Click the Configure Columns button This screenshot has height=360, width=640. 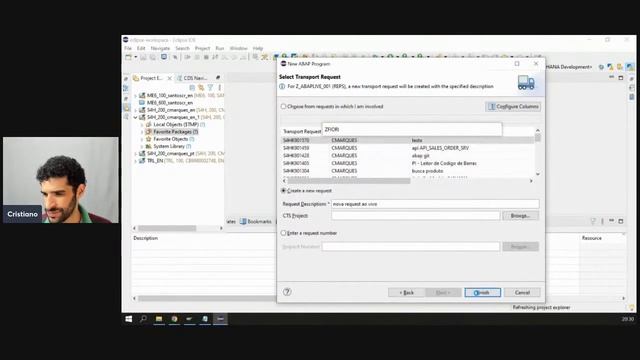pos(513,107)
